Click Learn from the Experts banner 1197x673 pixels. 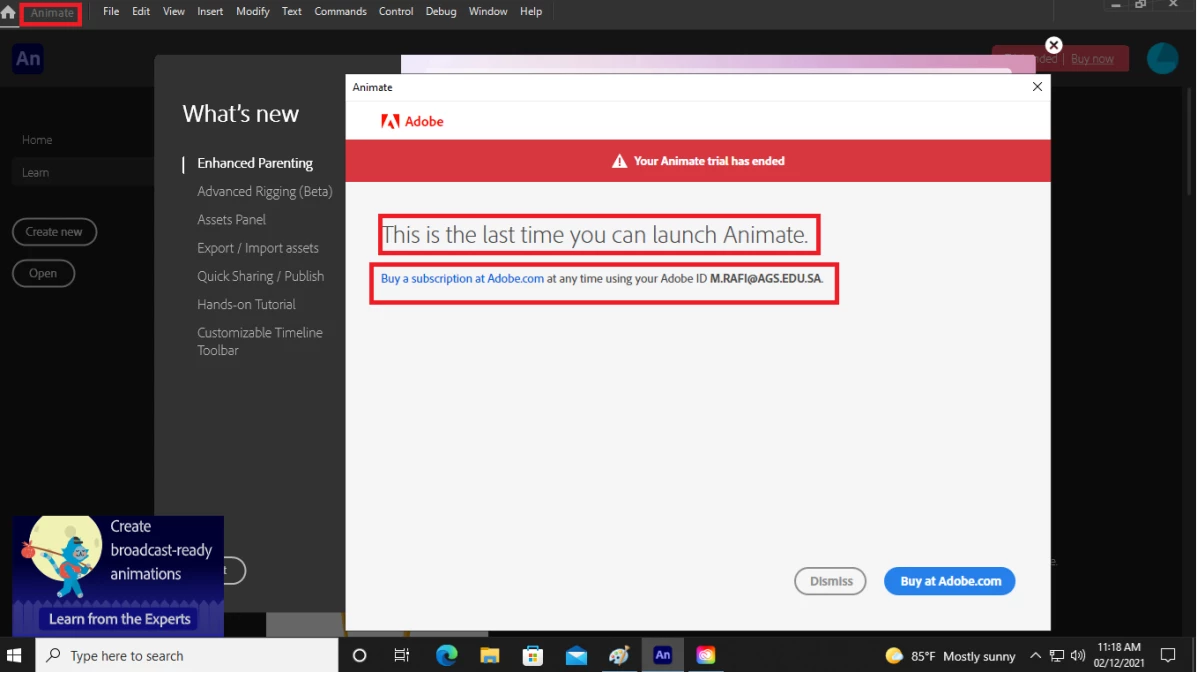pyautogui.click(x=120, y=619)
